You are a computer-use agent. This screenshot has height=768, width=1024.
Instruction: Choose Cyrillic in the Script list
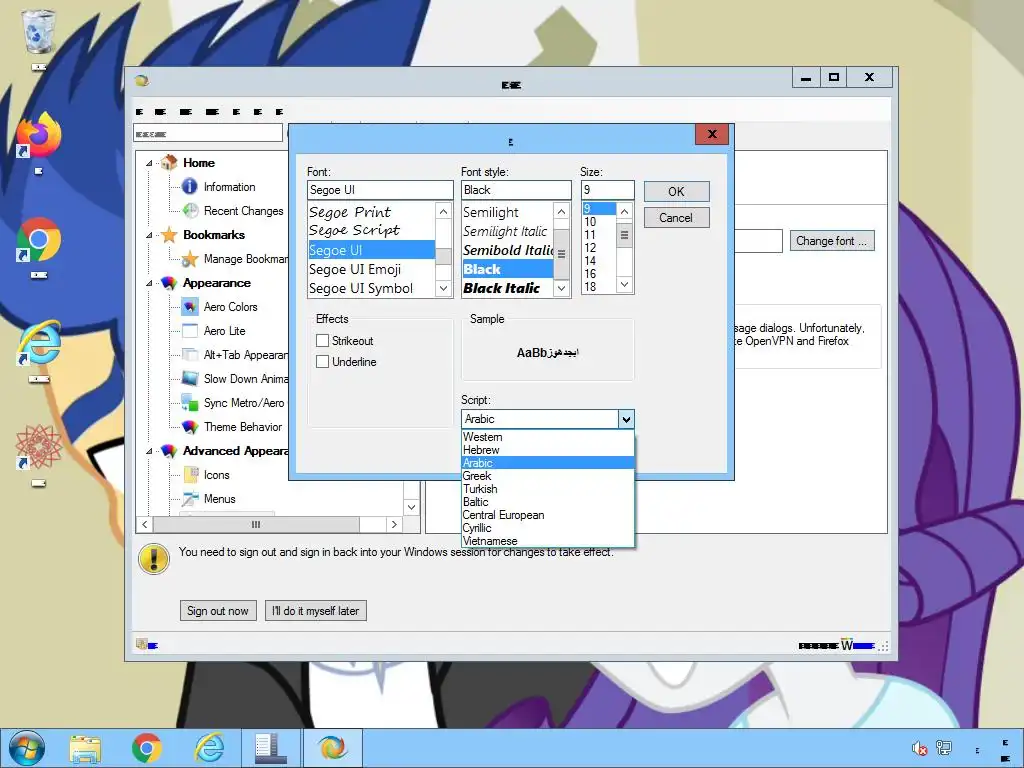point(548,528)
